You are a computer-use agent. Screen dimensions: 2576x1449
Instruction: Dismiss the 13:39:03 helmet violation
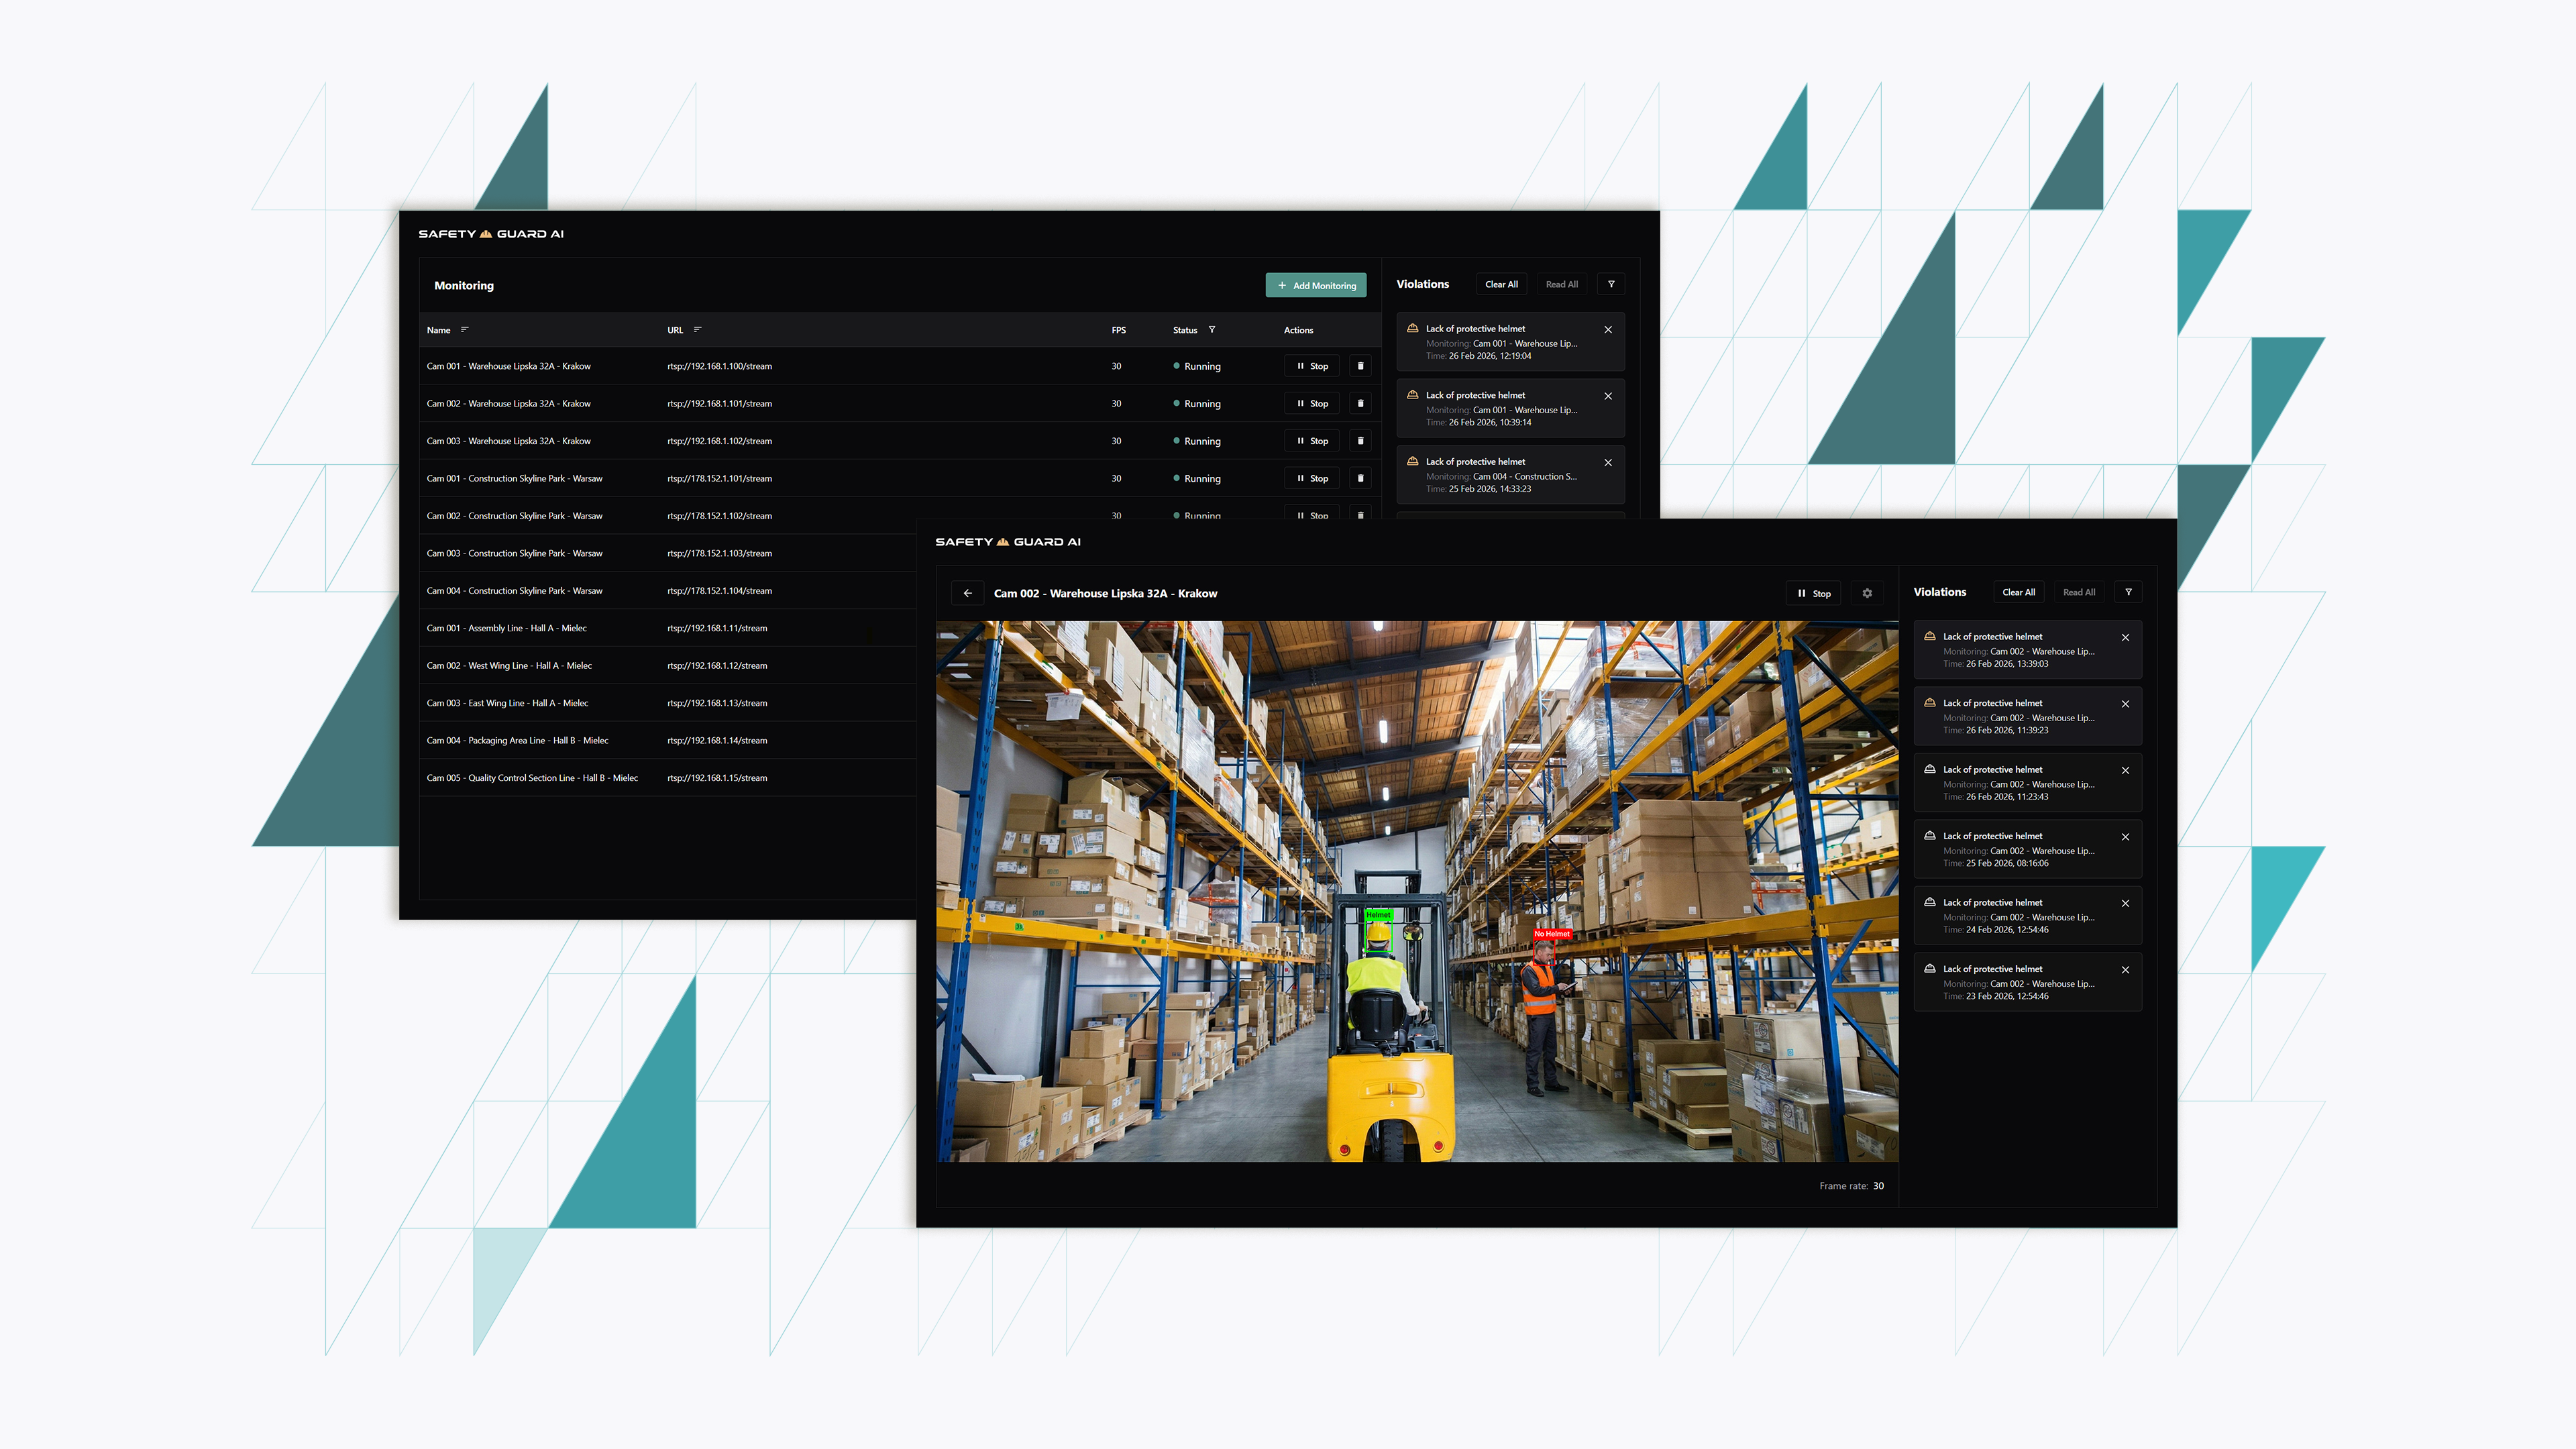[2125, 638]
